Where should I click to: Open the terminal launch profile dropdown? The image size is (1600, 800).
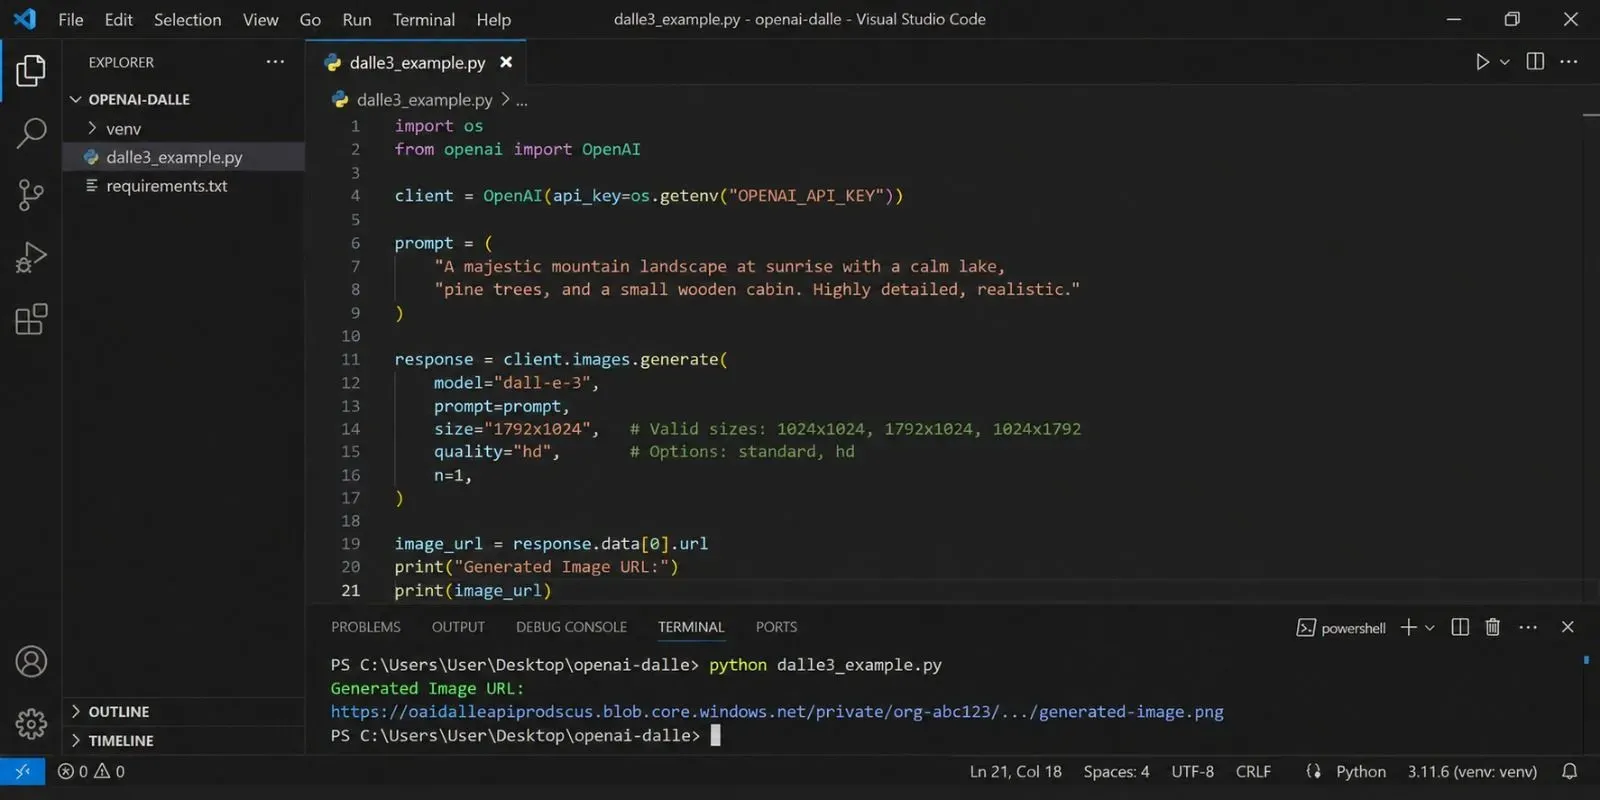tap(1430, 628)
